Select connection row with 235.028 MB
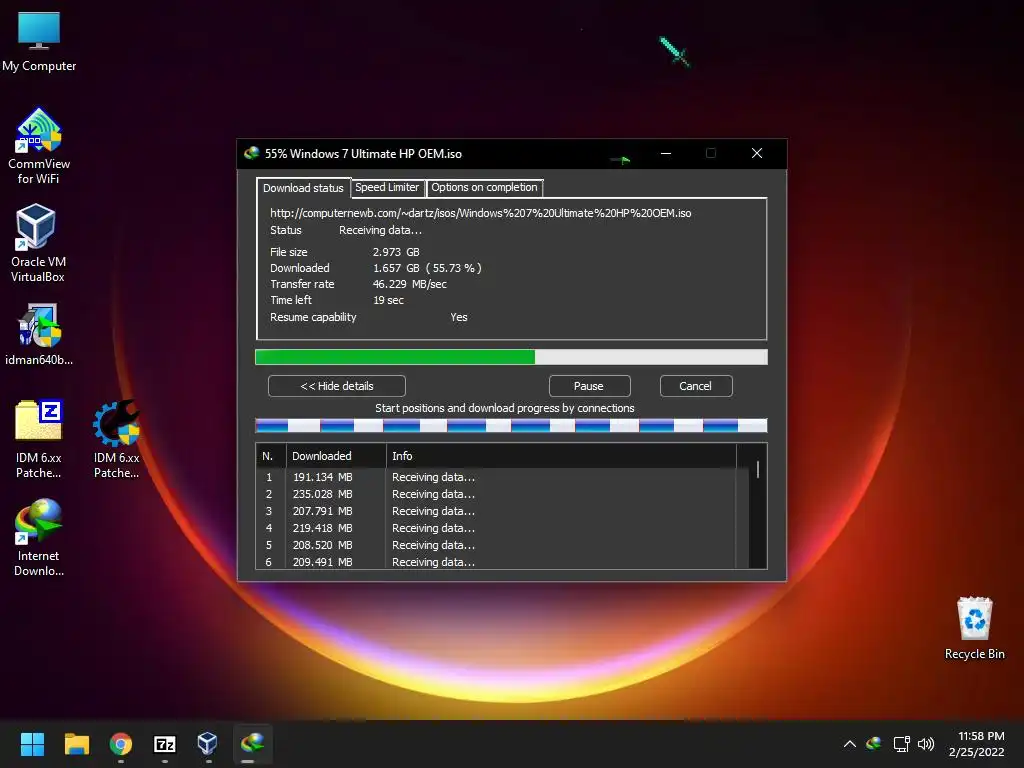The image size is (1024, 768). [x=502, y=494]
